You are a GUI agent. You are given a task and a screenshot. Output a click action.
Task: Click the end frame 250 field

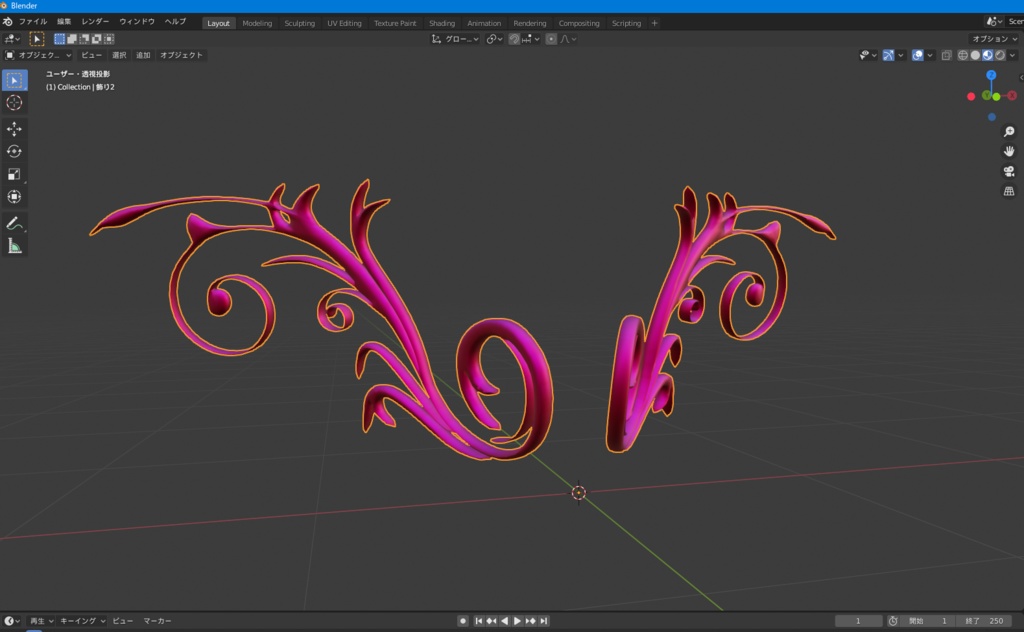pos(984,621)
